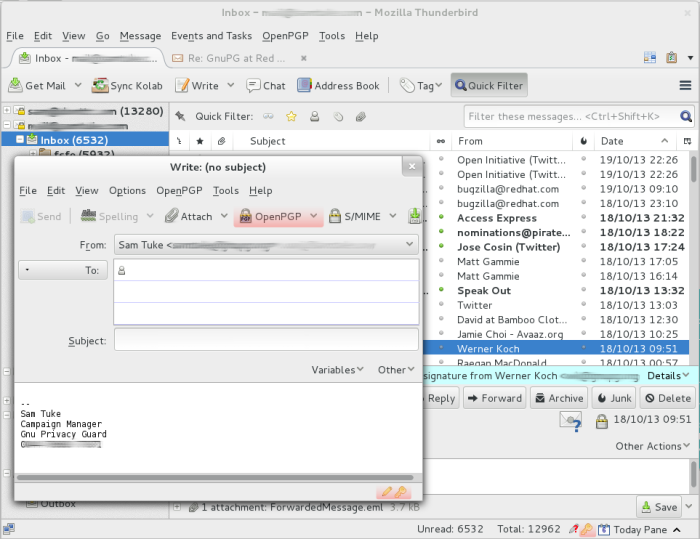Expand S/MIME dropdown arrow

[393, 216]
